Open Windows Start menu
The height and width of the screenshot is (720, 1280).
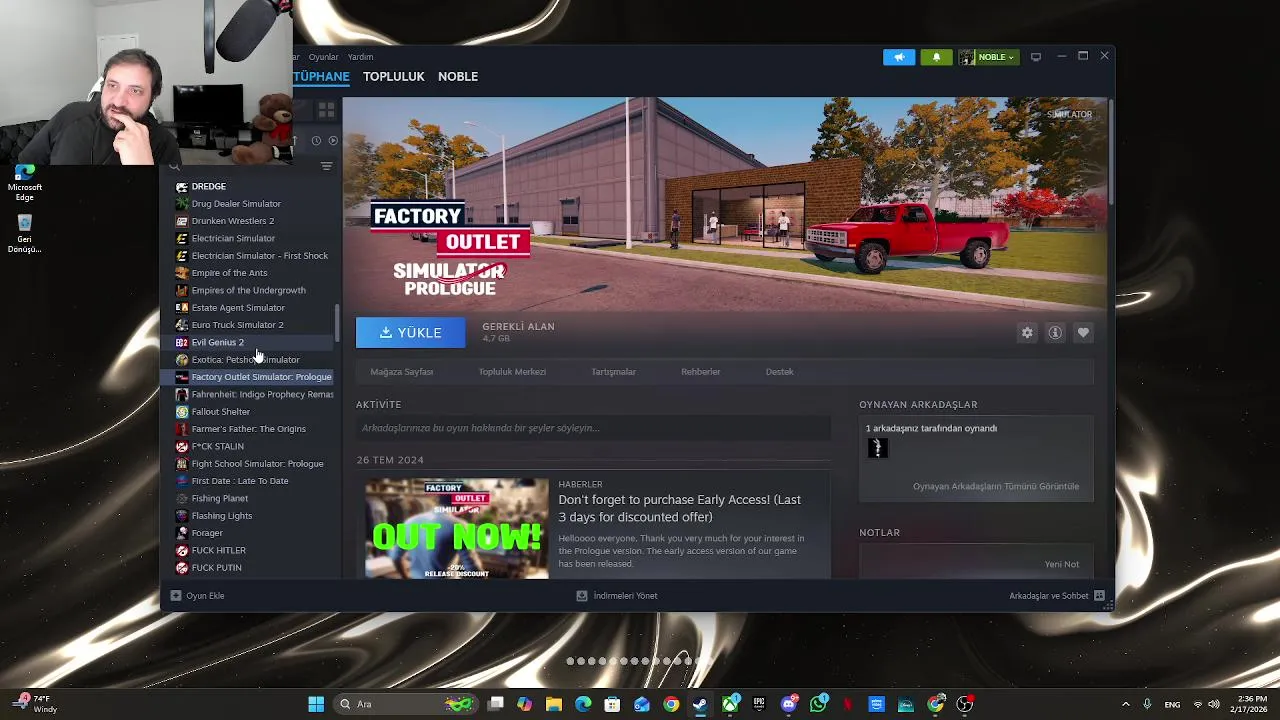pyautogui.click(x=316, y=704)
